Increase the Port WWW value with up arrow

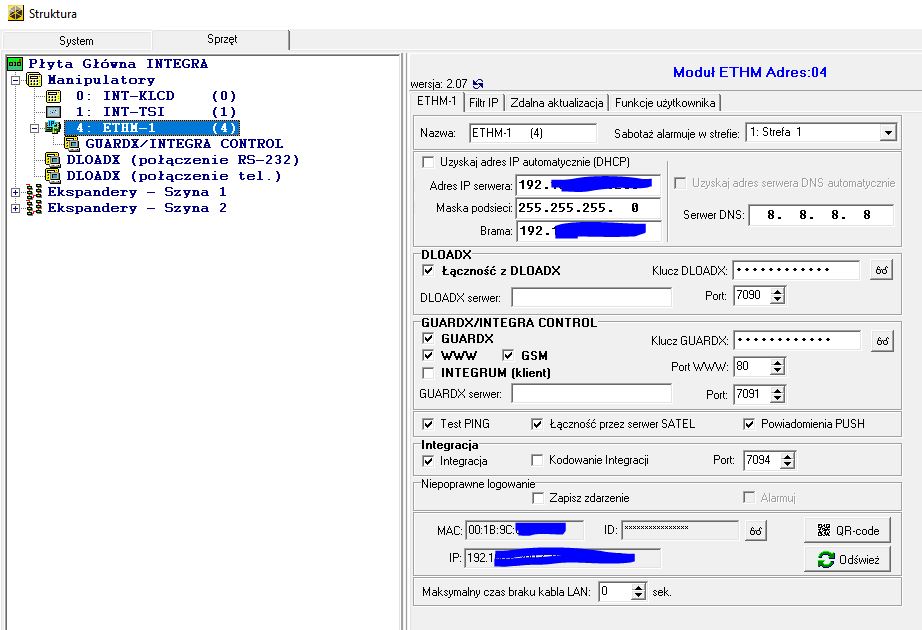coord(777,362)
